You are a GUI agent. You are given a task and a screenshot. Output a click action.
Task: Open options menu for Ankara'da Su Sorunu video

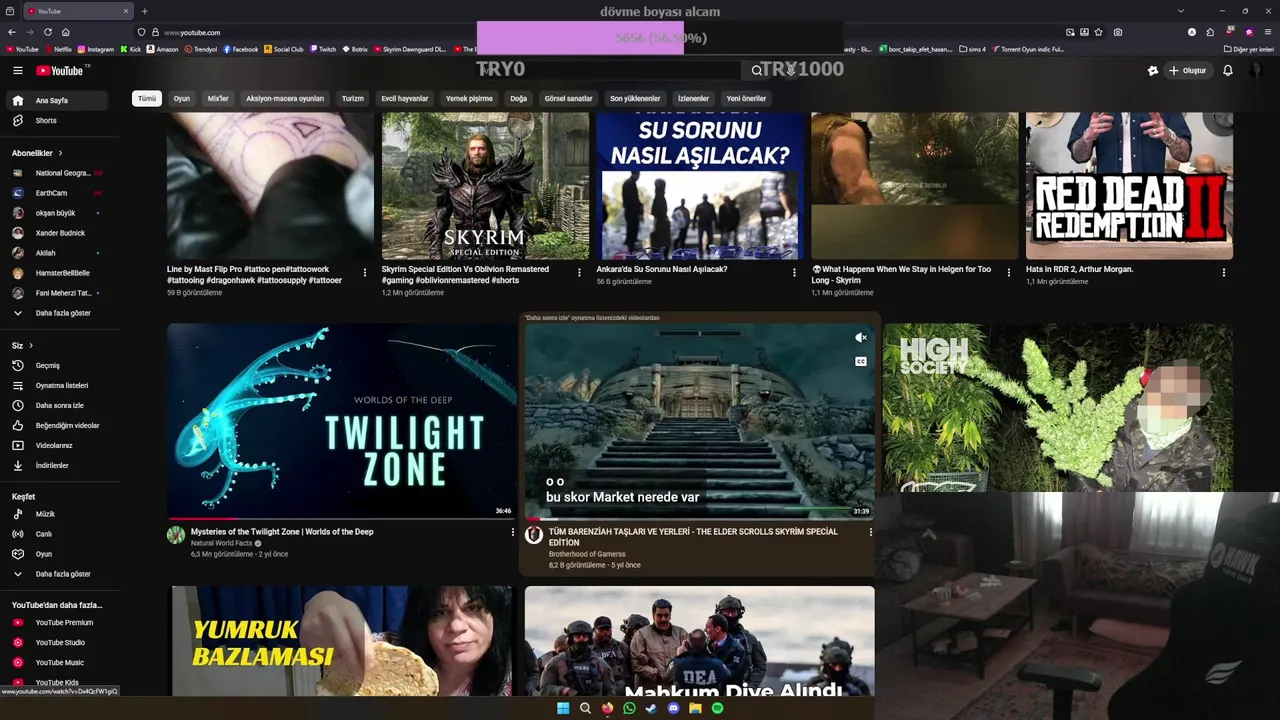(x=794, y=272)
